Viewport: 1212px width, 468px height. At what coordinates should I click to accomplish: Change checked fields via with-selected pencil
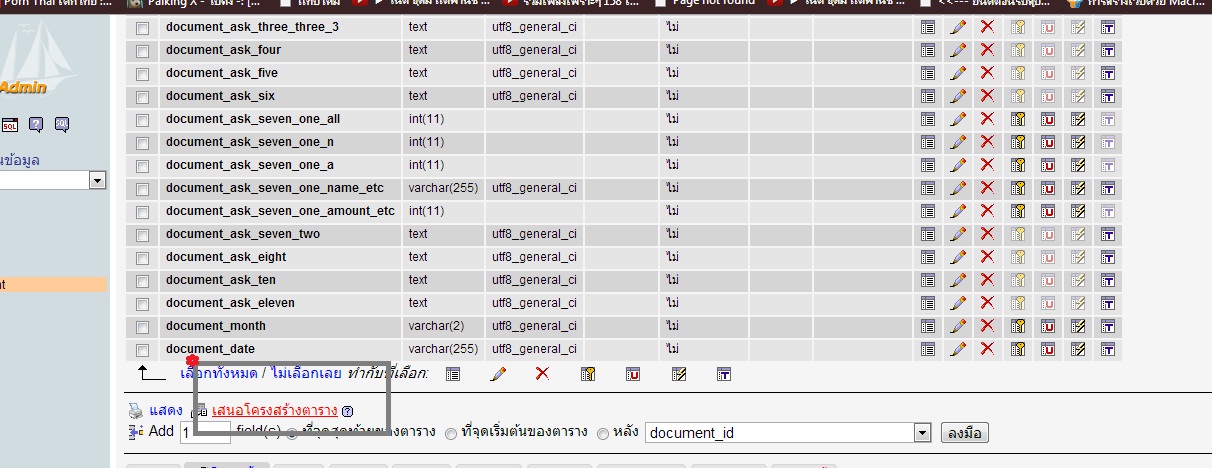point(498,373)
